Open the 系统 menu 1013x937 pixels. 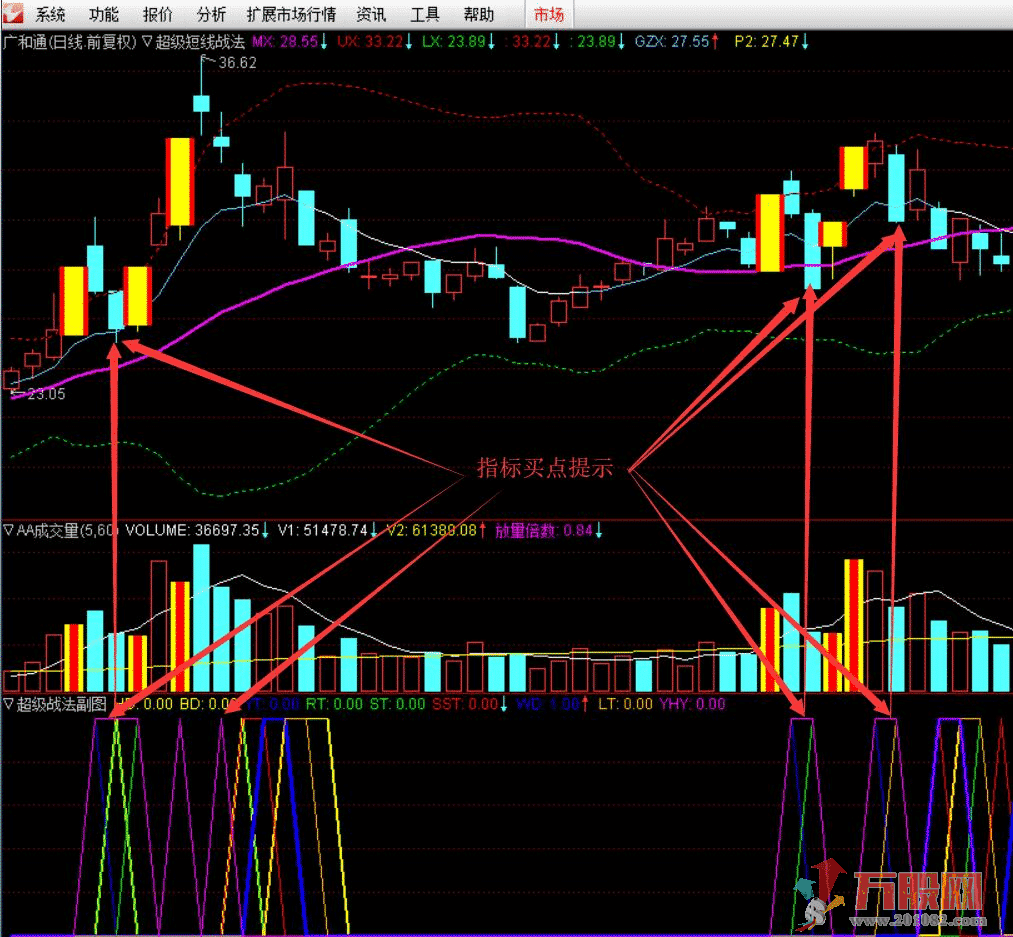[x=50, y=14]
